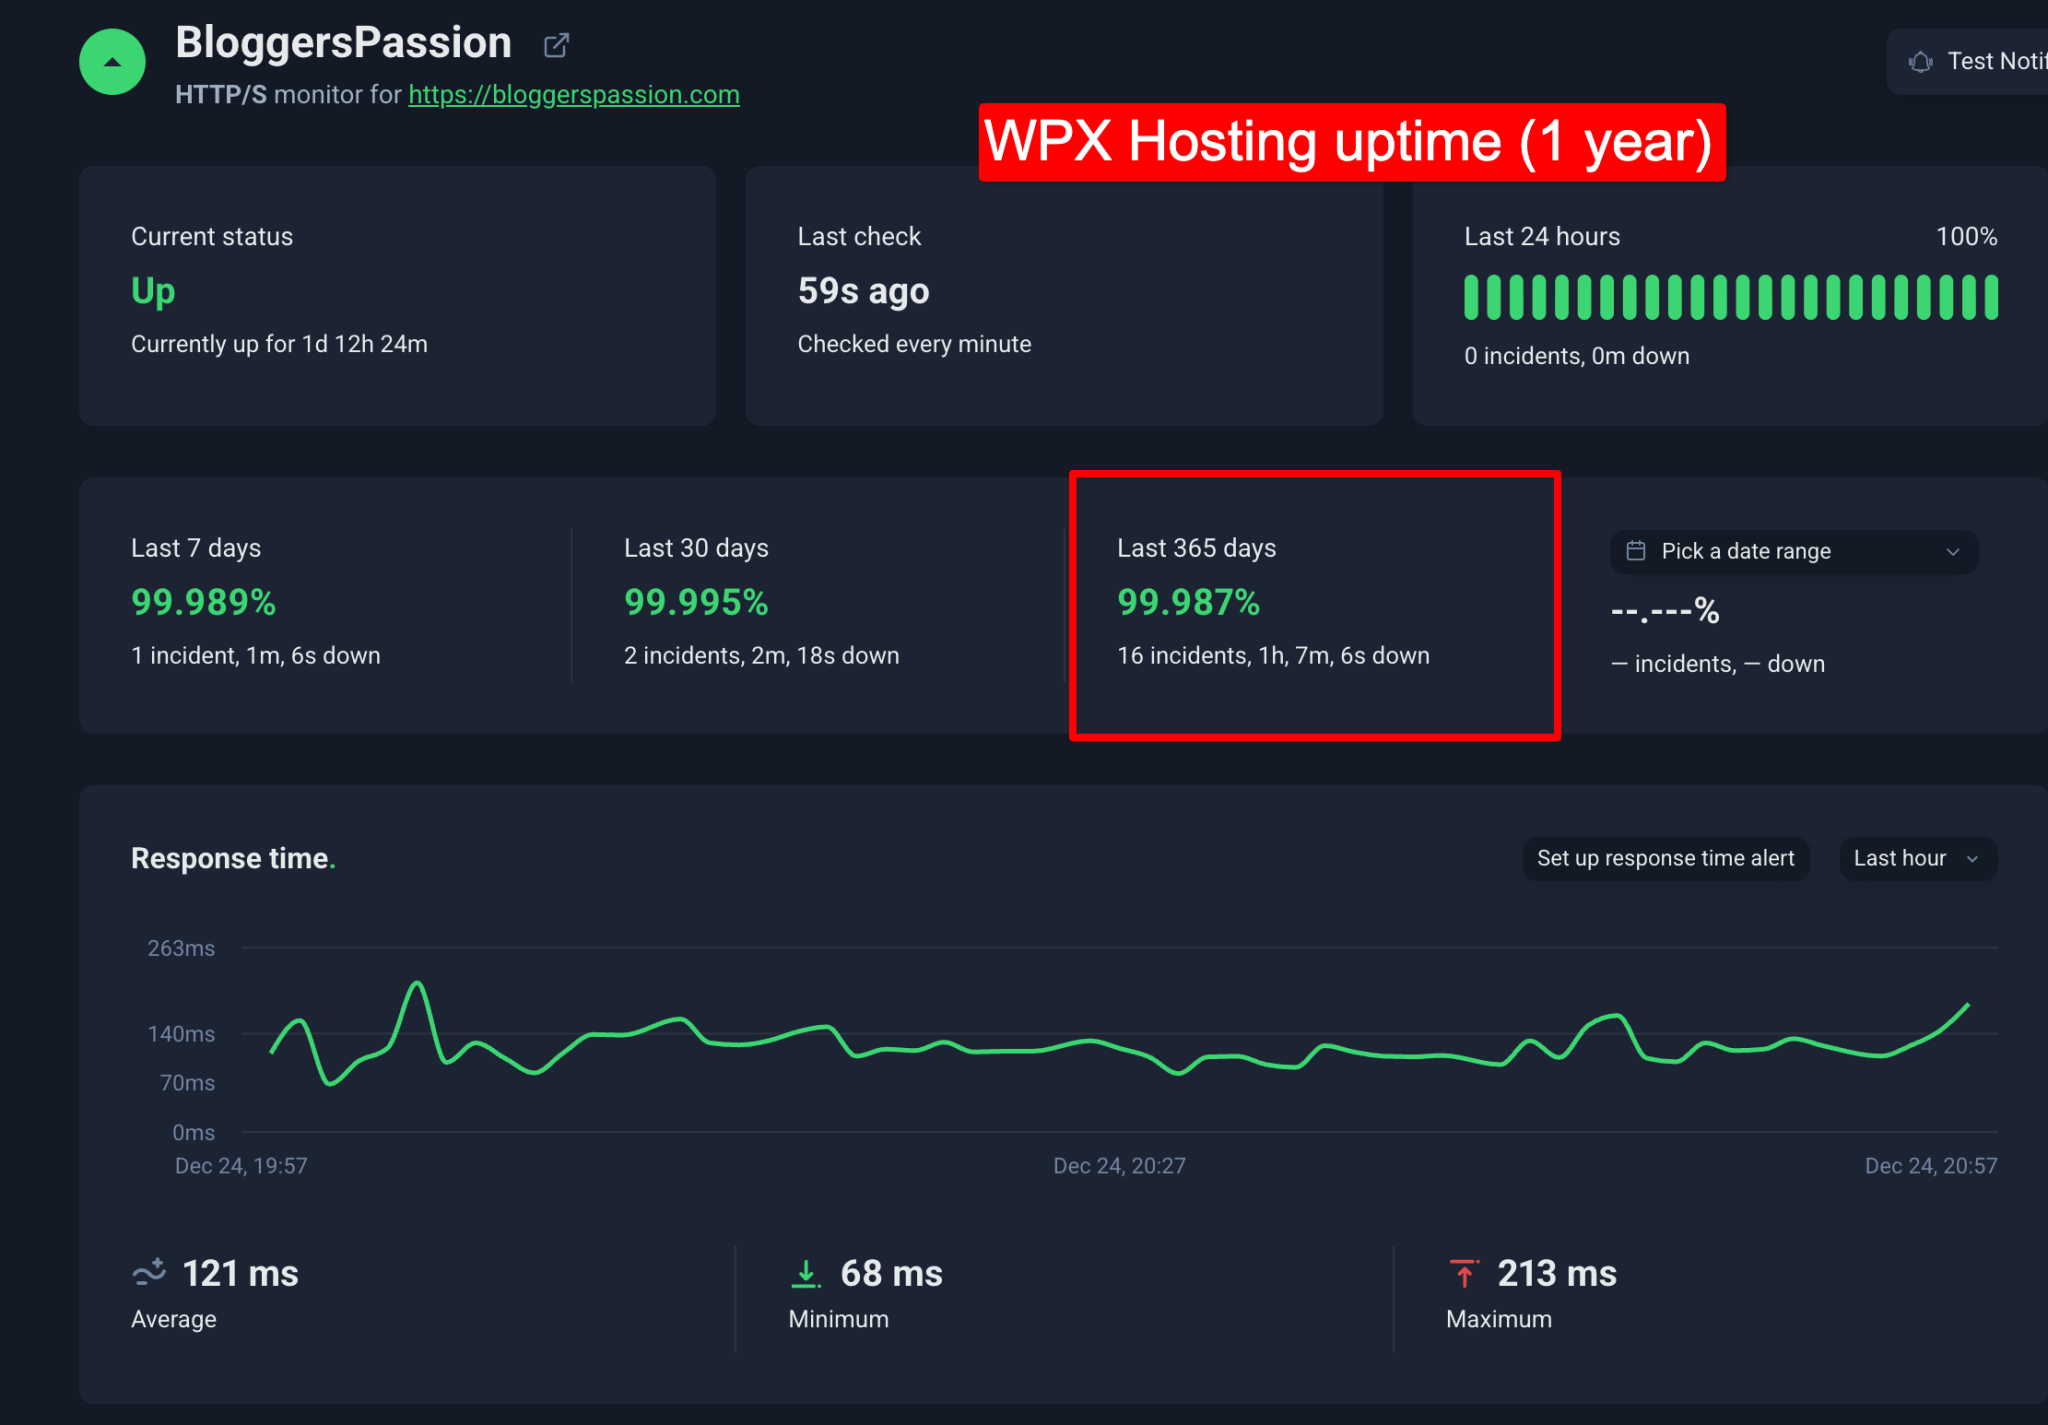Click Set up response time alert
Viewport: 2048px width, 1425px height.
pos(1665,858)
